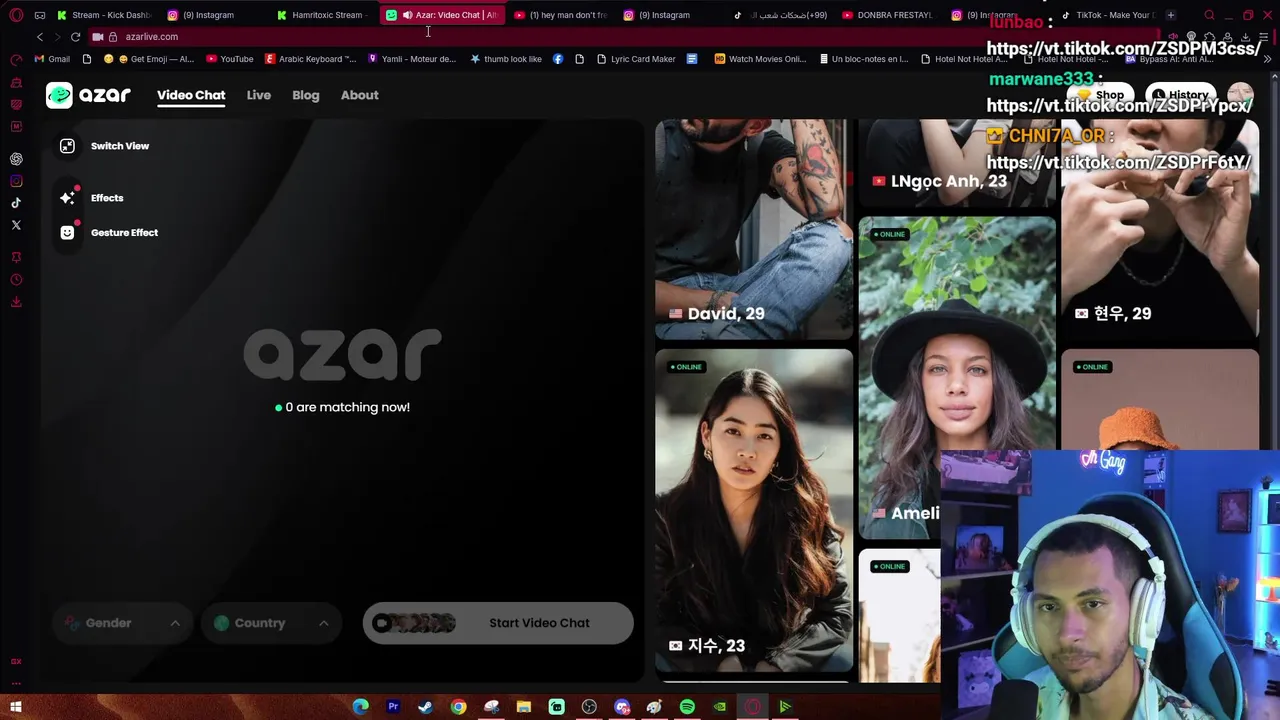Switch to the 'hey man don't' YouTube tab

click(x=560, y=15)
